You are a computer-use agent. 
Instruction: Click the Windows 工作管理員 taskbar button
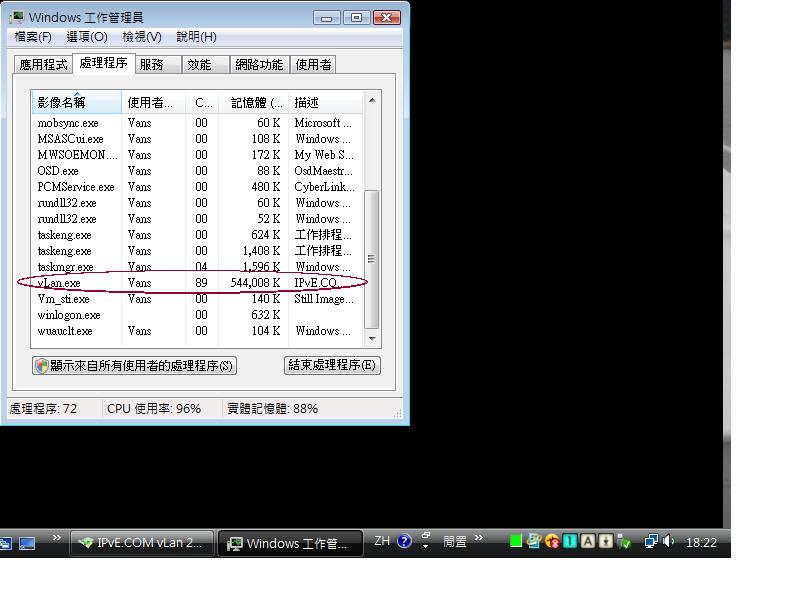point(290,543)
